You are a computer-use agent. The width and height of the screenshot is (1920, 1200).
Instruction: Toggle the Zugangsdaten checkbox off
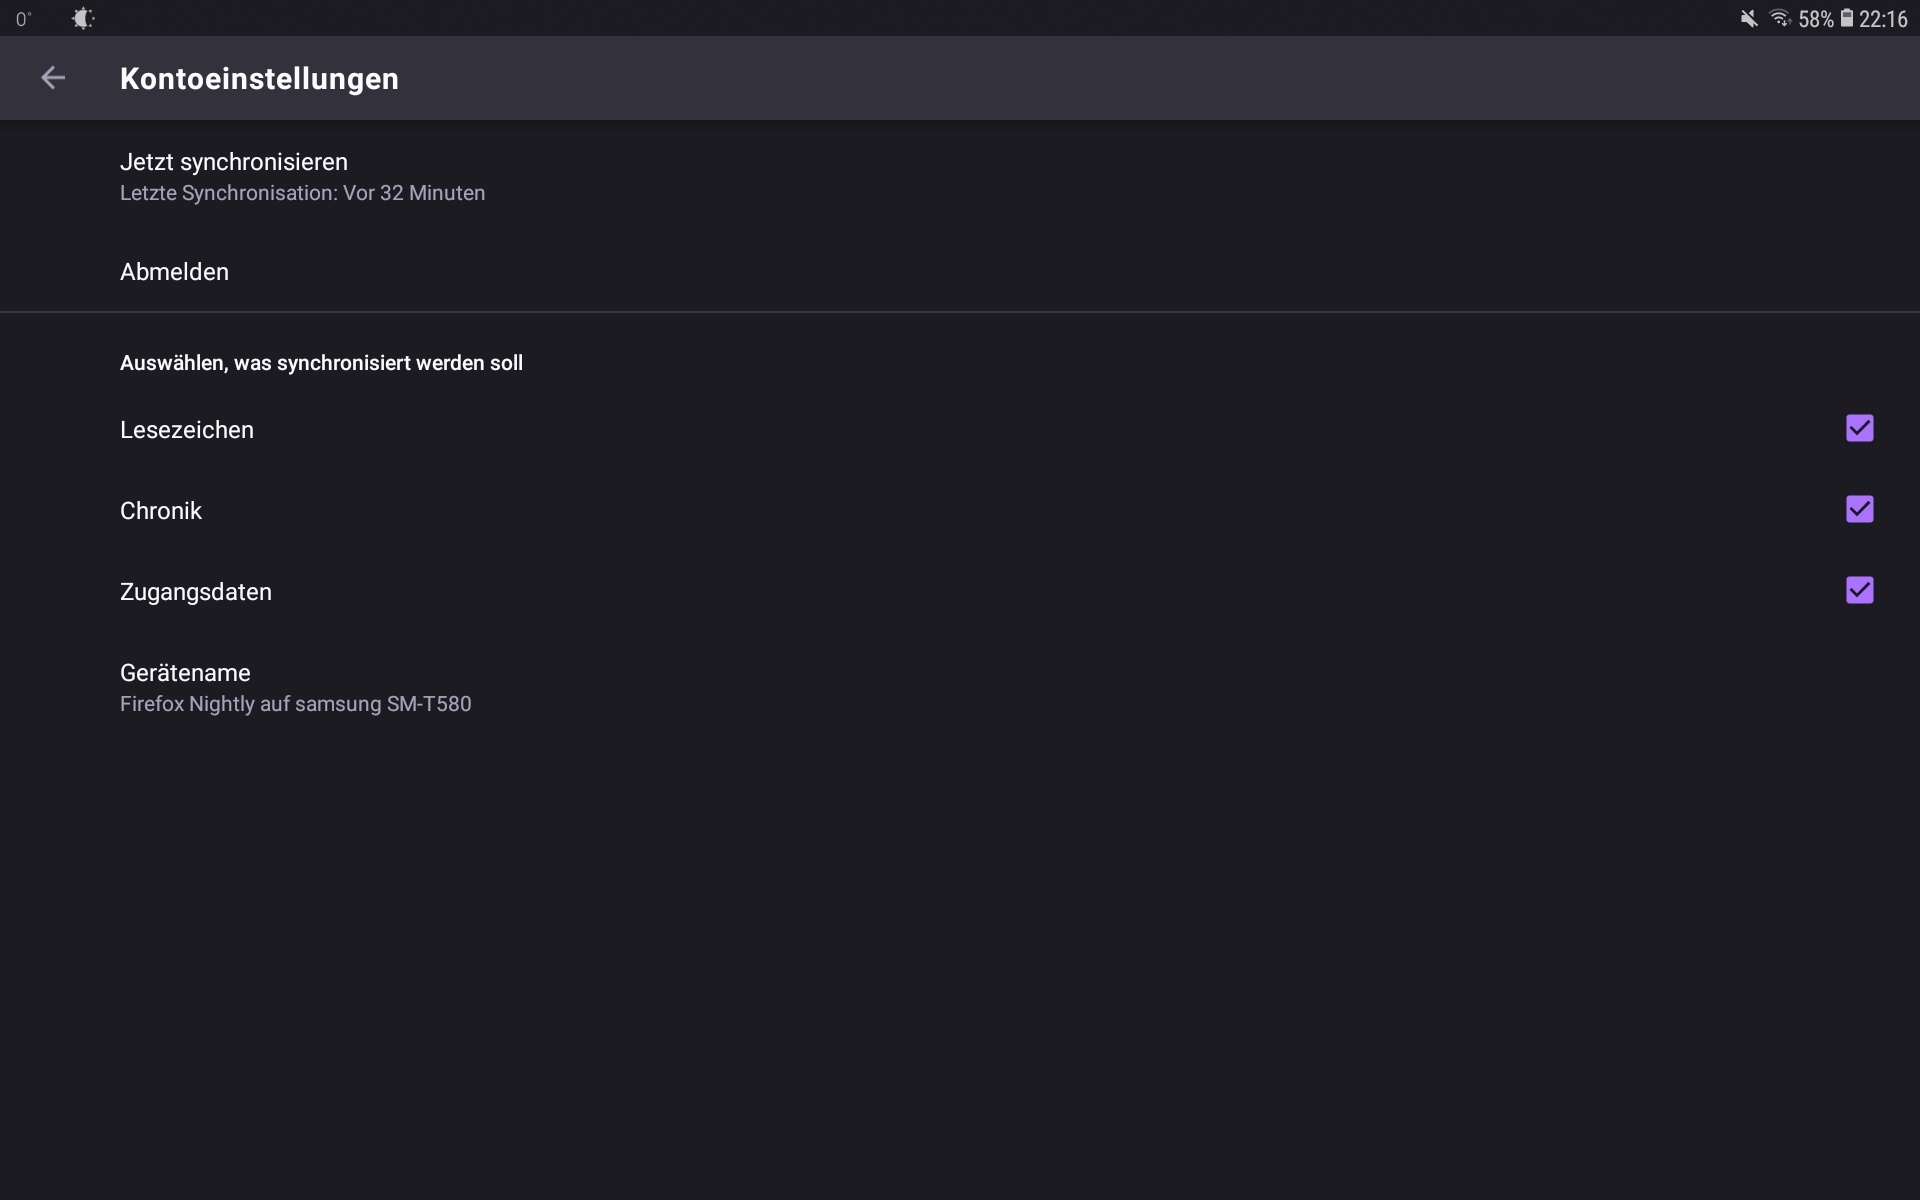pos(1859,591)
